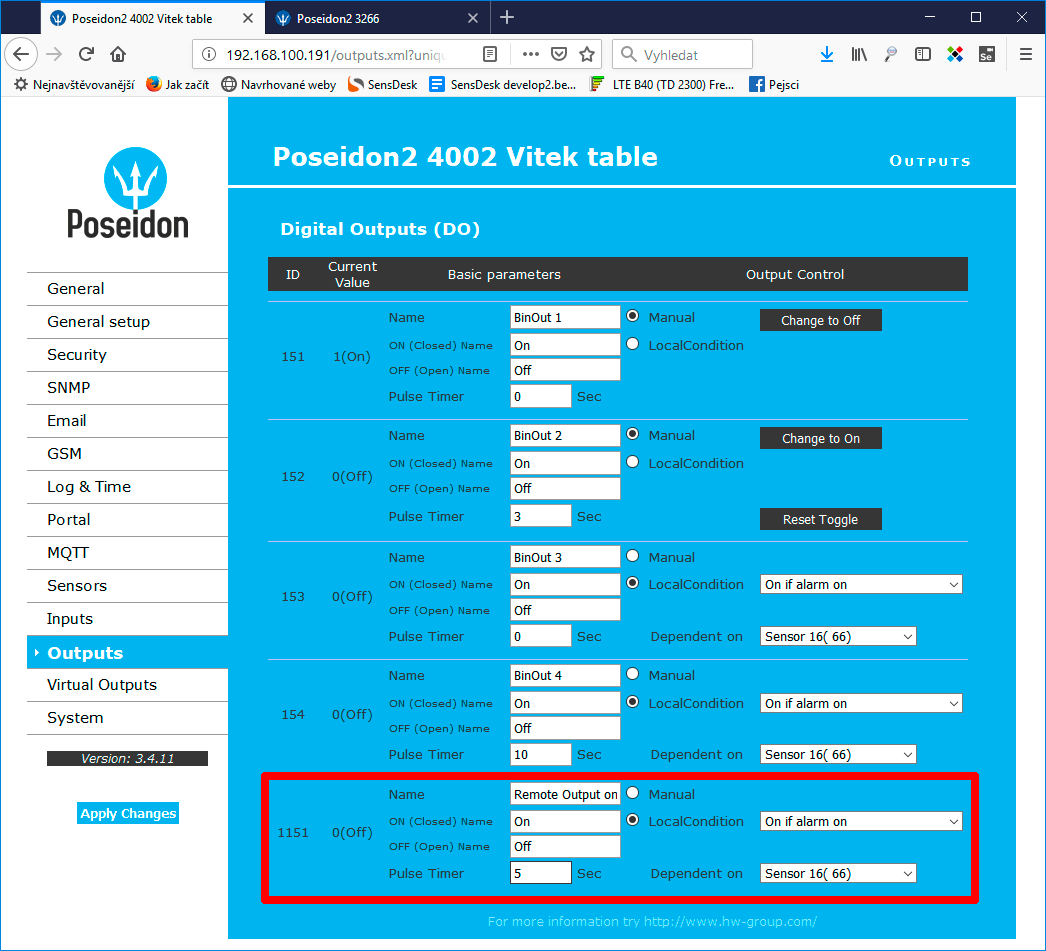Show site information icon in the address bar
Image resolution: width=1046 pixels, height=951 pixels.
point(209,55)
